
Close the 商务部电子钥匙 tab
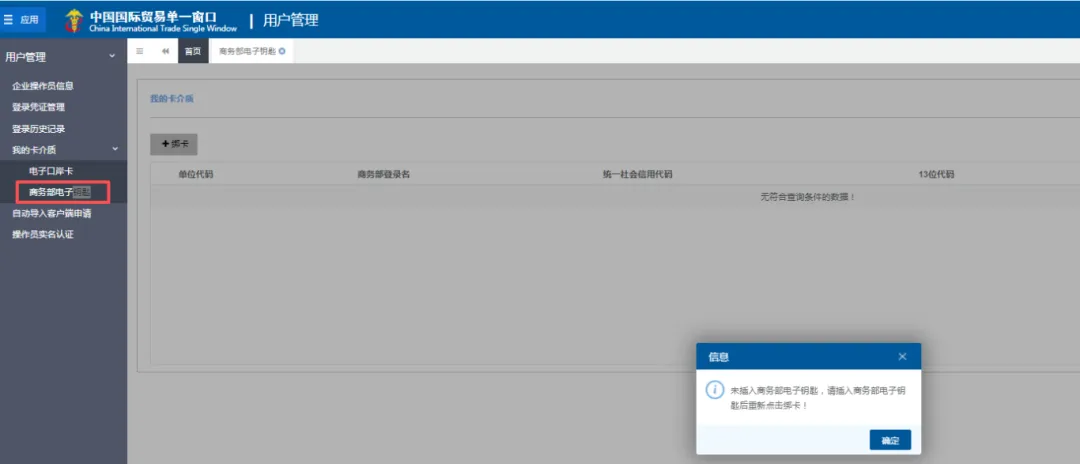(282, 51)
